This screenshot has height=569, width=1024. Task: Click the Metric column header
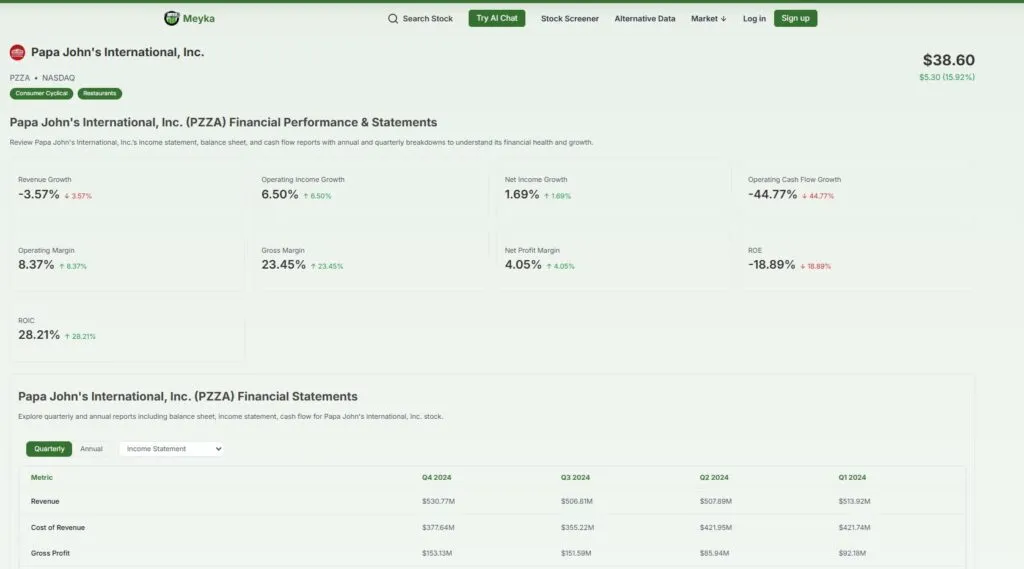pyautogui.click(x=42, y=478)
